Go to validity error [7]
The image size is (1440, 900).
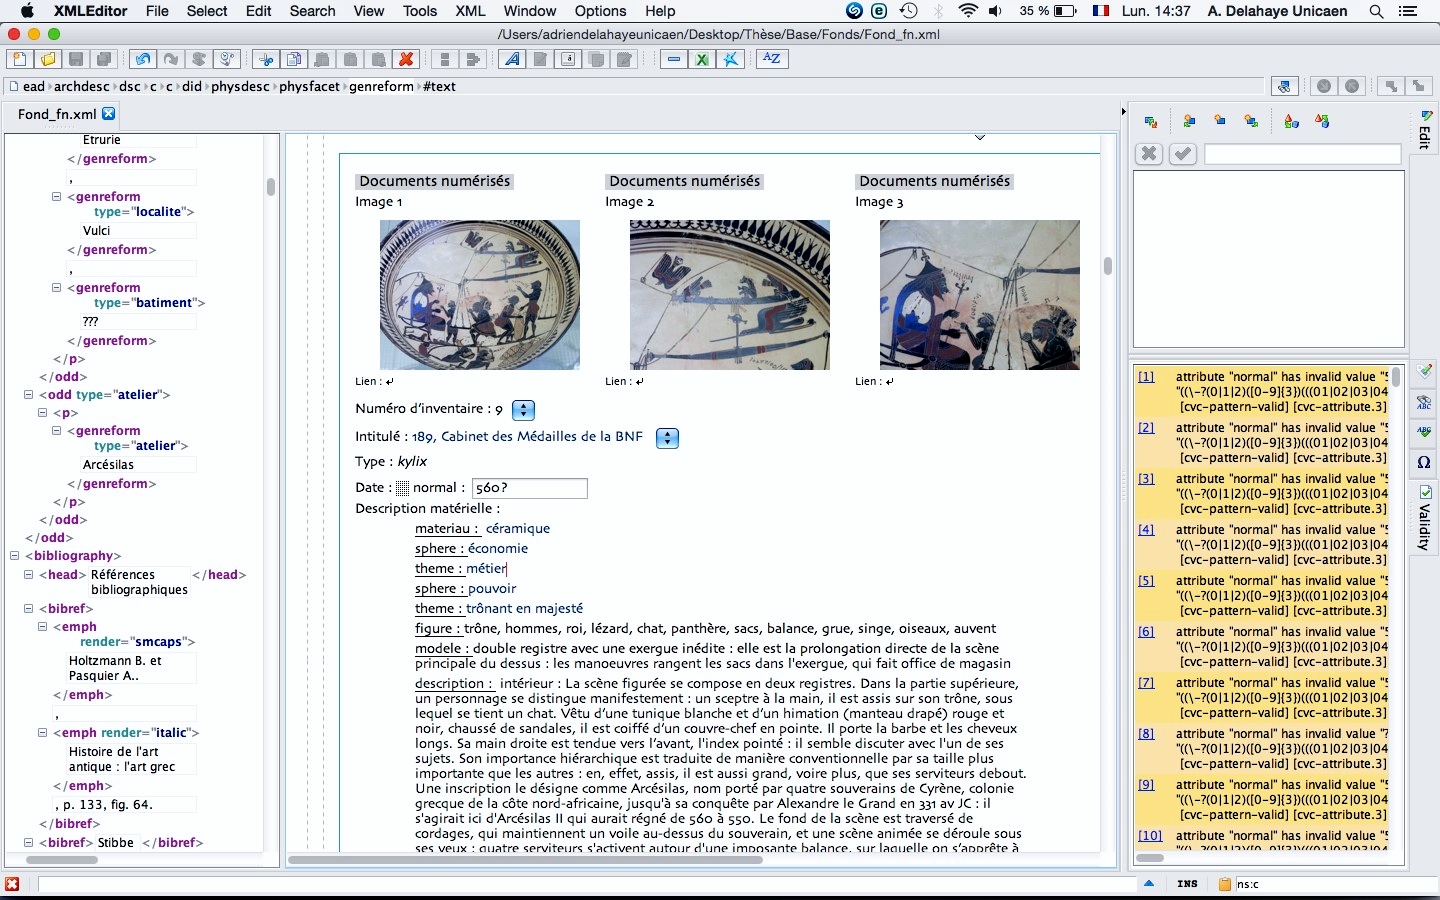(x=1146, y=683)
